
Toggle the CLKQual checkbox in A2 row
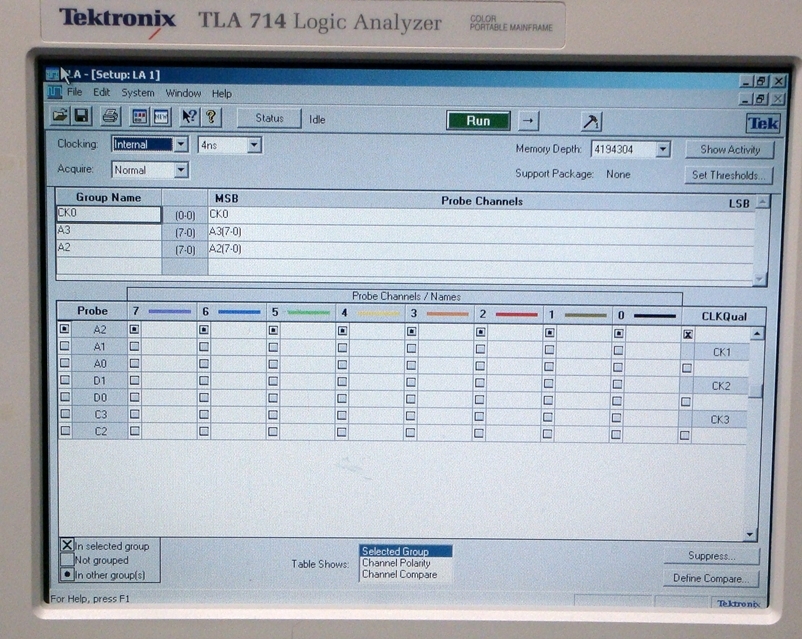pos(688,335)
